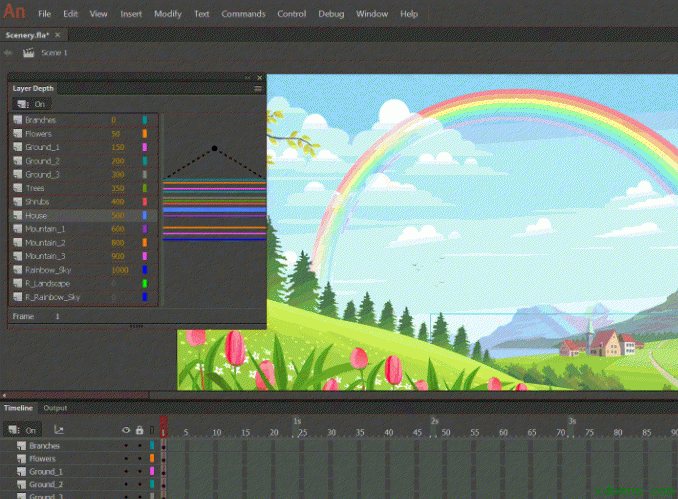Toggle the Timeline advanced layers On button
This screenshot has width=678, height=499.
(x=22, y=430)
